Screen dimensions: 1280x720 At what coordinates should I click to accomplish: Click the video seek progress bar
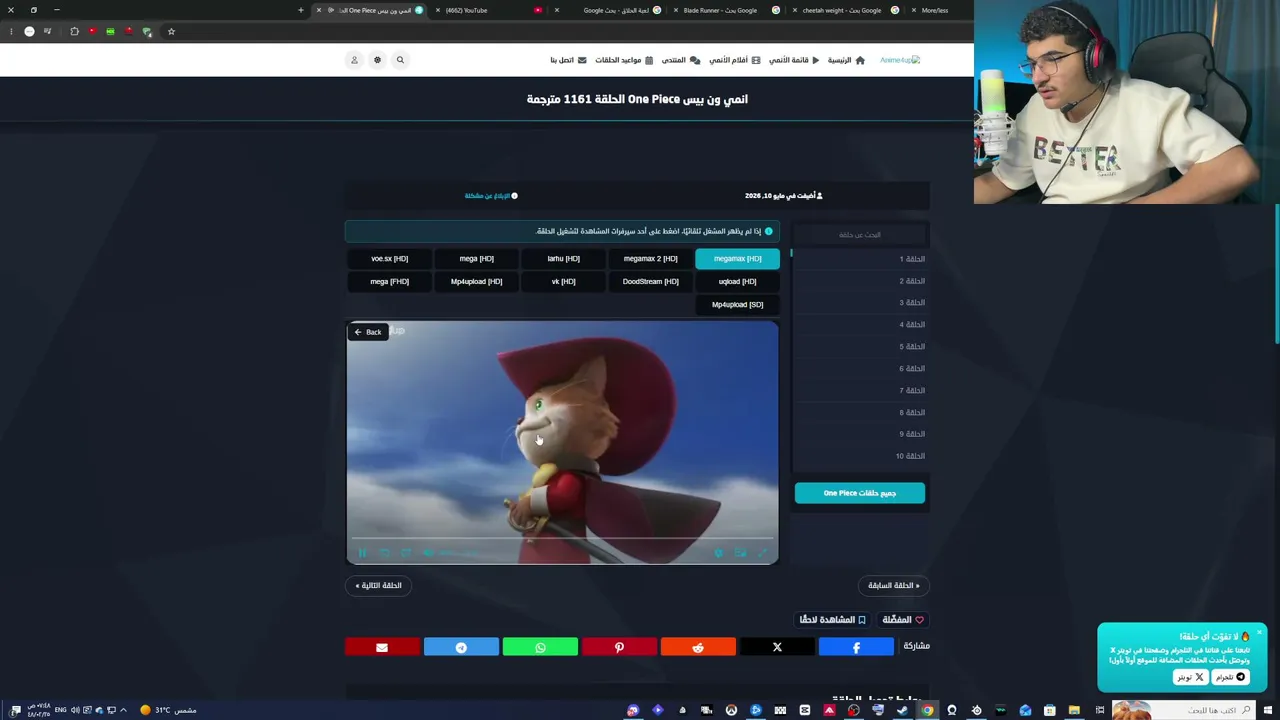562,539
